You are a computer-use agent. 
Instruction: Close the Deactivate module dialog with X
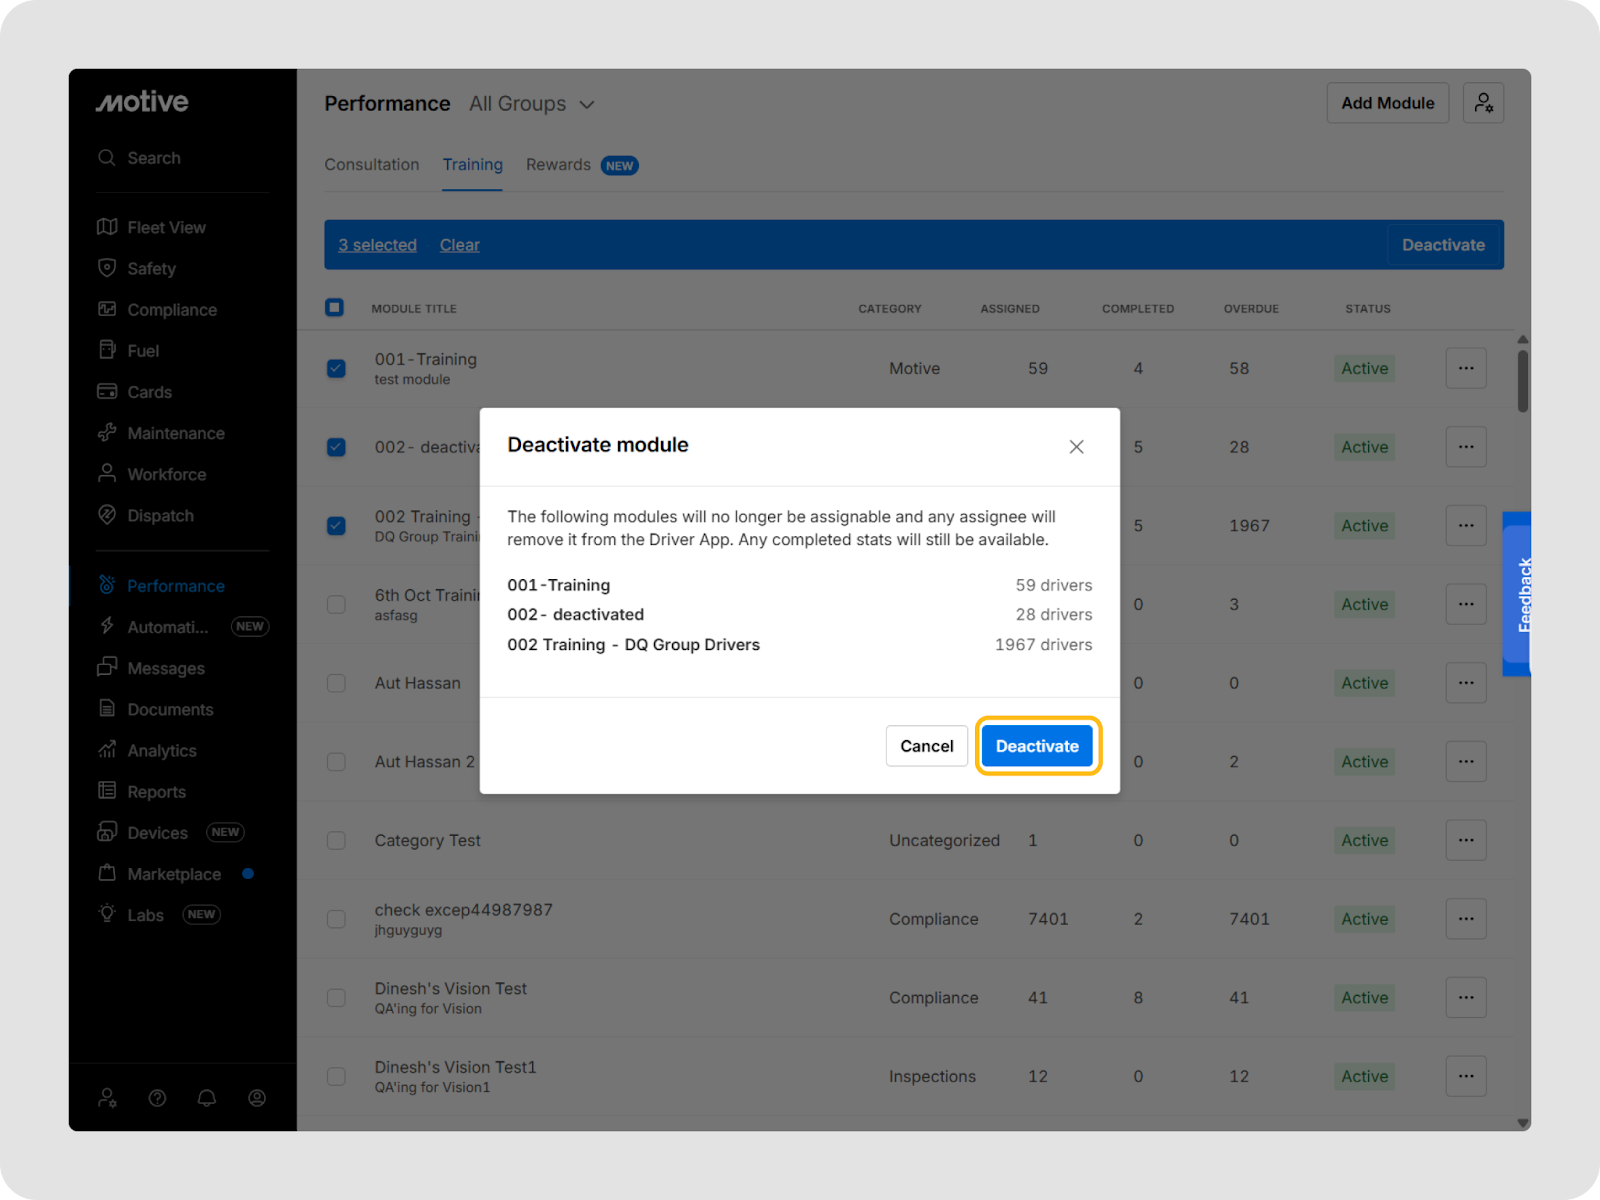pyautogui.click(x=1076, y=447)
